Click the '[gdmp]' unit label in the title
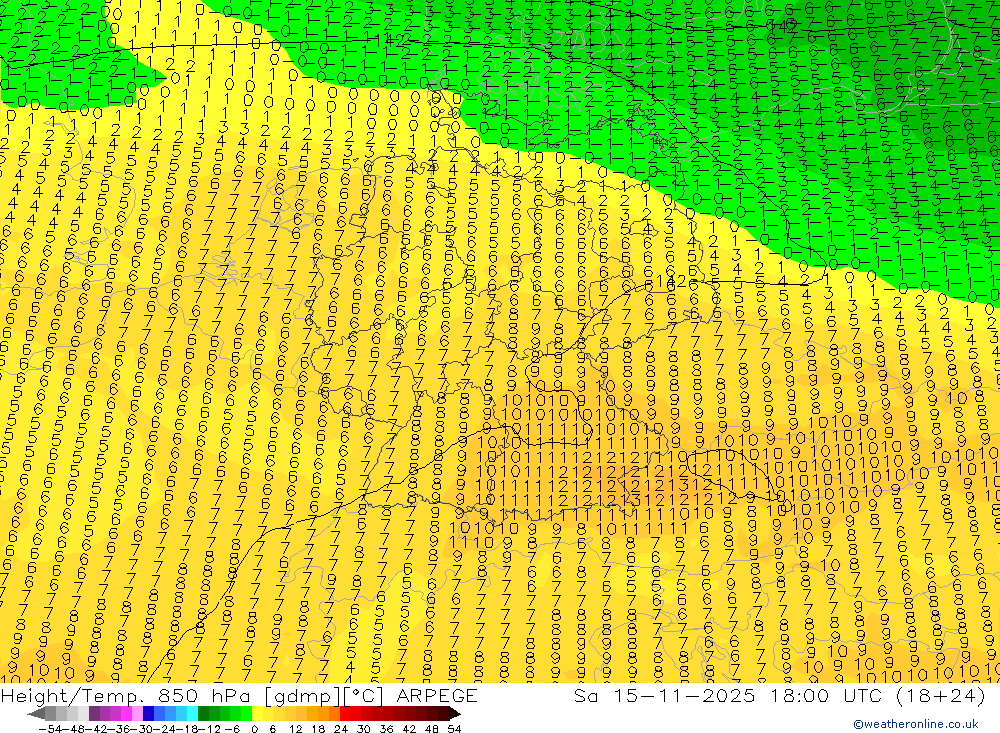Viewport: 1000px width, 733px height. (303, 697)
